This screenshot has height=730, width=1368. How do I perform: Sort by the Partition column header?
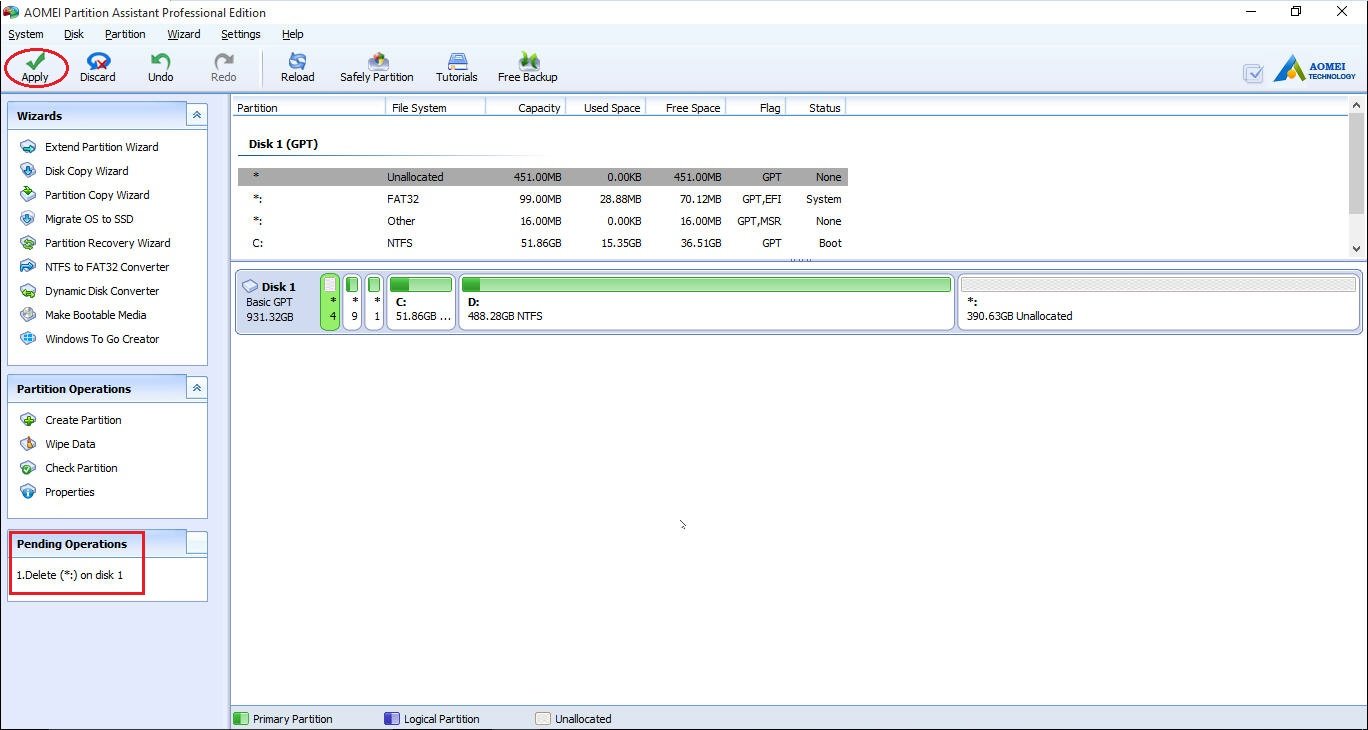point(309,108)
